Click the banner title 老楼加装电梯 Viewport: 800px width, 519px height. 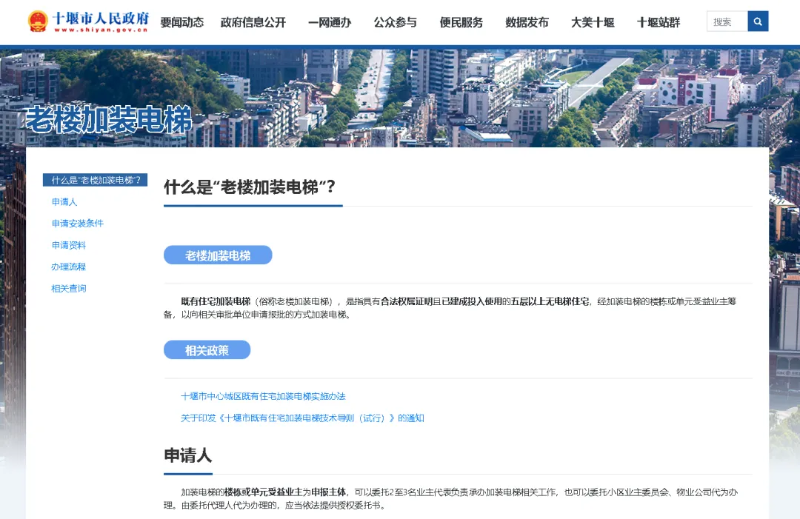[109, 120]
